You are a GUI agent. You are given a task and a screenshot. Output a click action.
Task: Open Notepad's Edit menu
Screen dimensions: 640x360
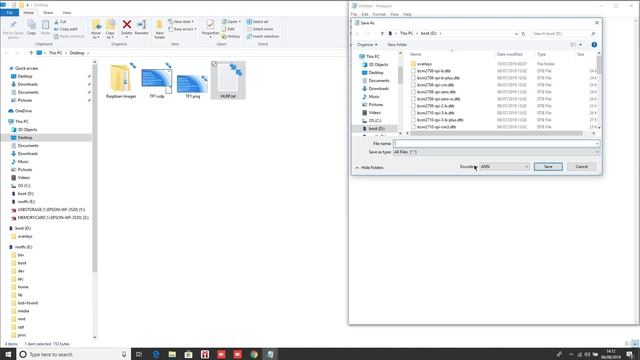[x=364, y=14]
